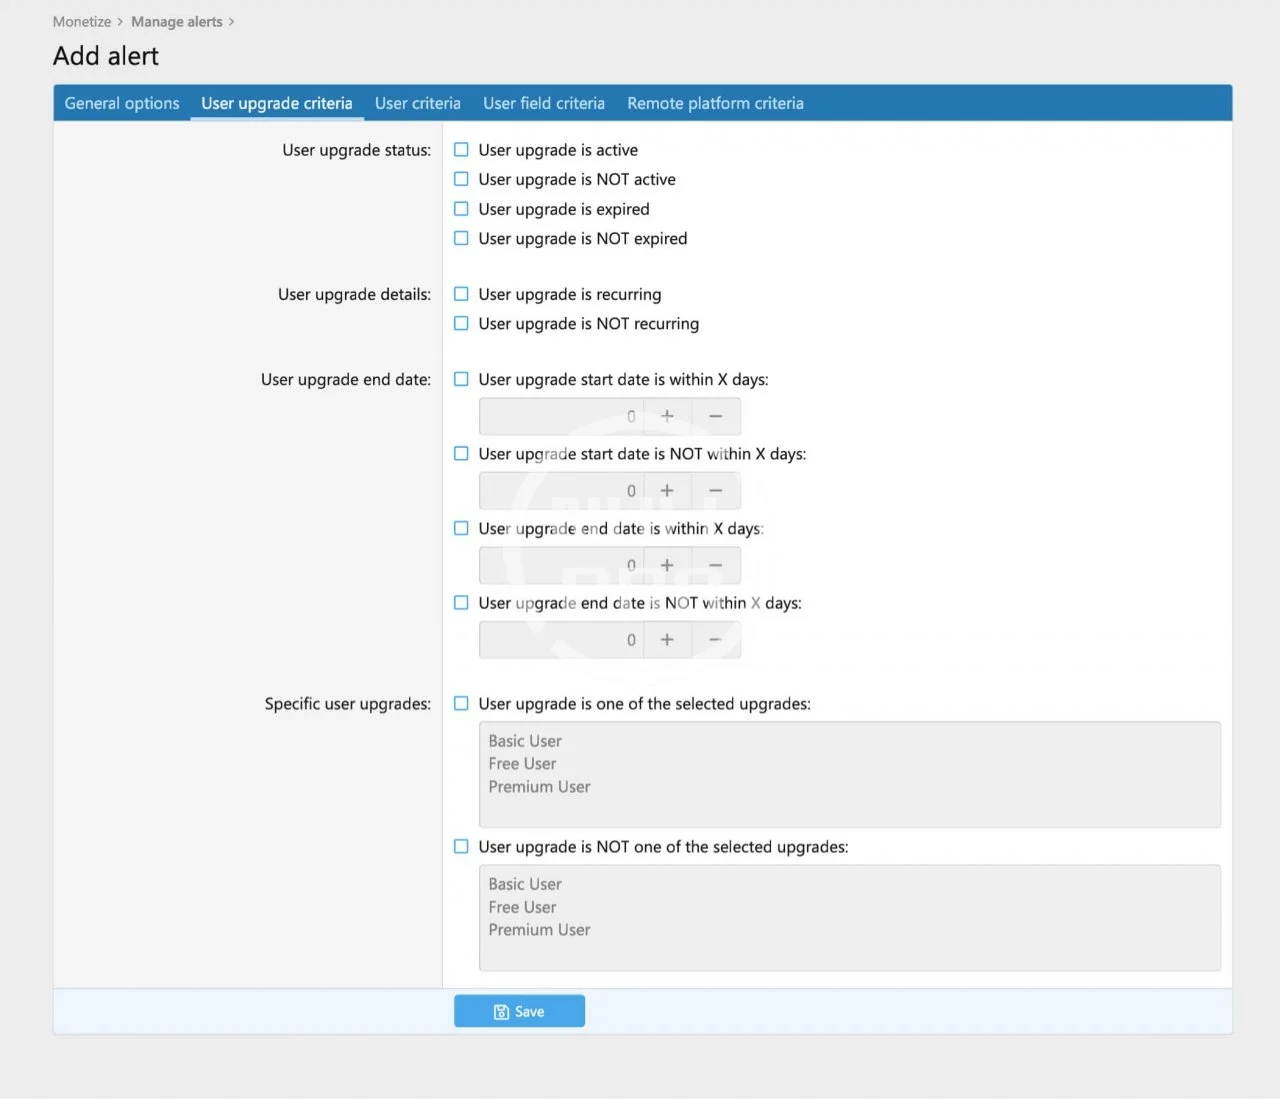Switch to General options tab

coord(122,103)
